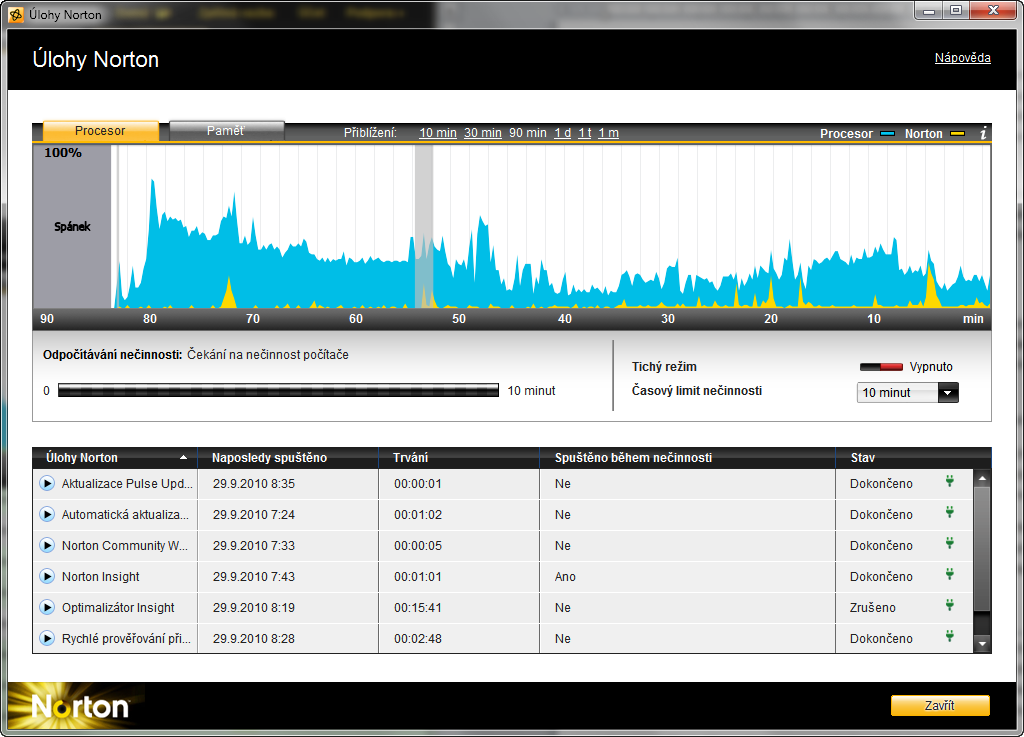Toggle the Tichý režim switch
The image size is (1024, 737).
(x=881, y=367)
